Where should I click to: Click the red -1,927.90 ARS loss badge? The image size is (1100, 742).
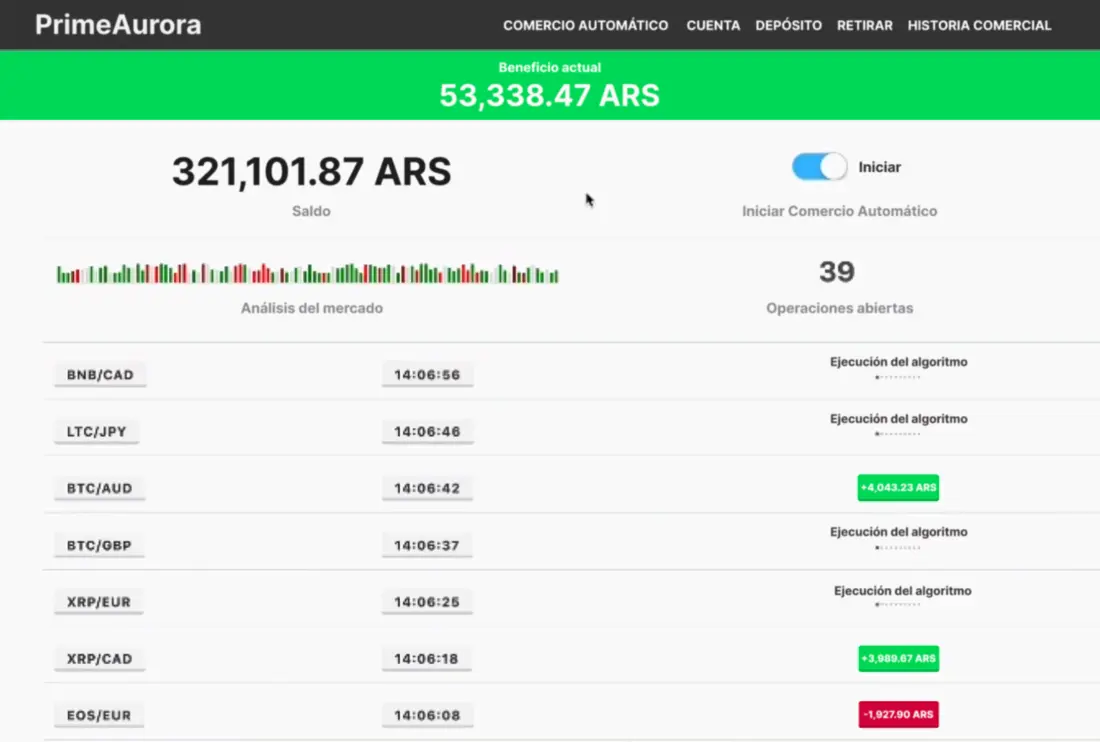click(898, 715)
